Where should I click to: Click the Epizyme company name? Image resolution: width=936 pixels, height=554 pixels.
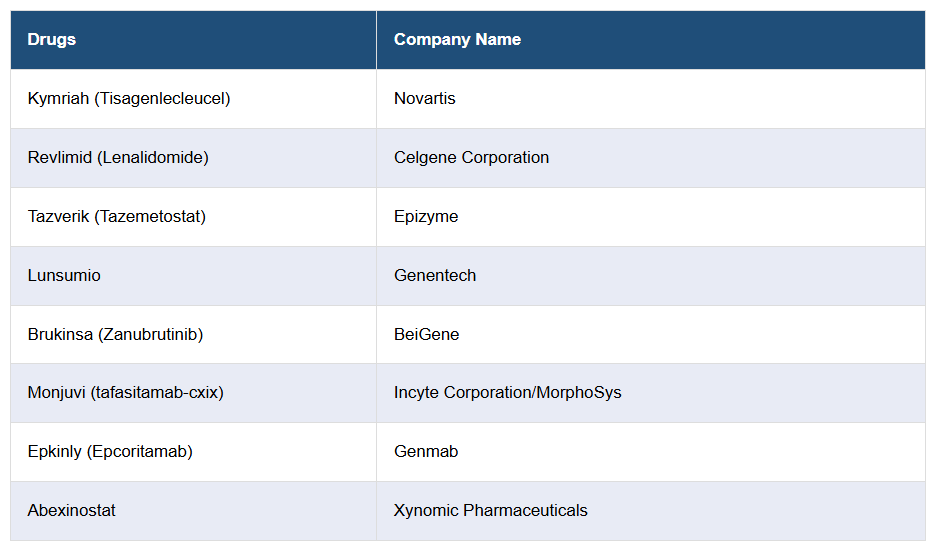[426, 217]
